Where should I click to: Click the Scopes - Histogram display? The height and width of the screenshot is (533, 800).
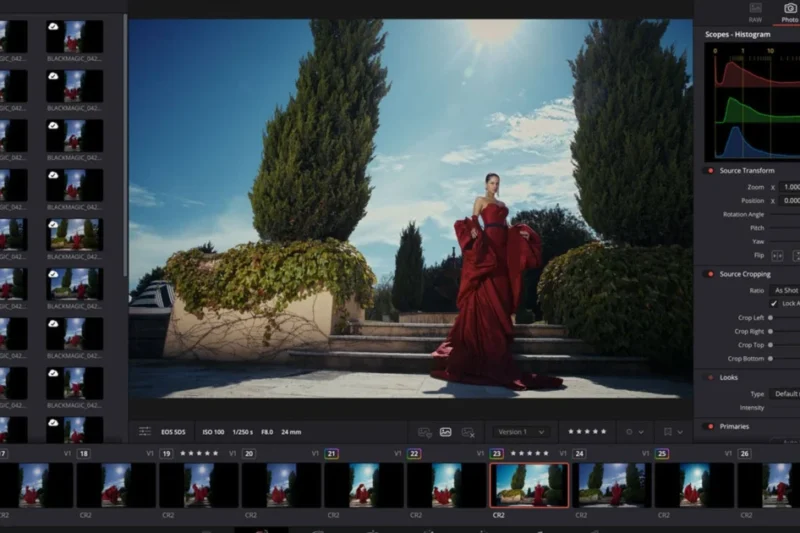click(752, 103)
